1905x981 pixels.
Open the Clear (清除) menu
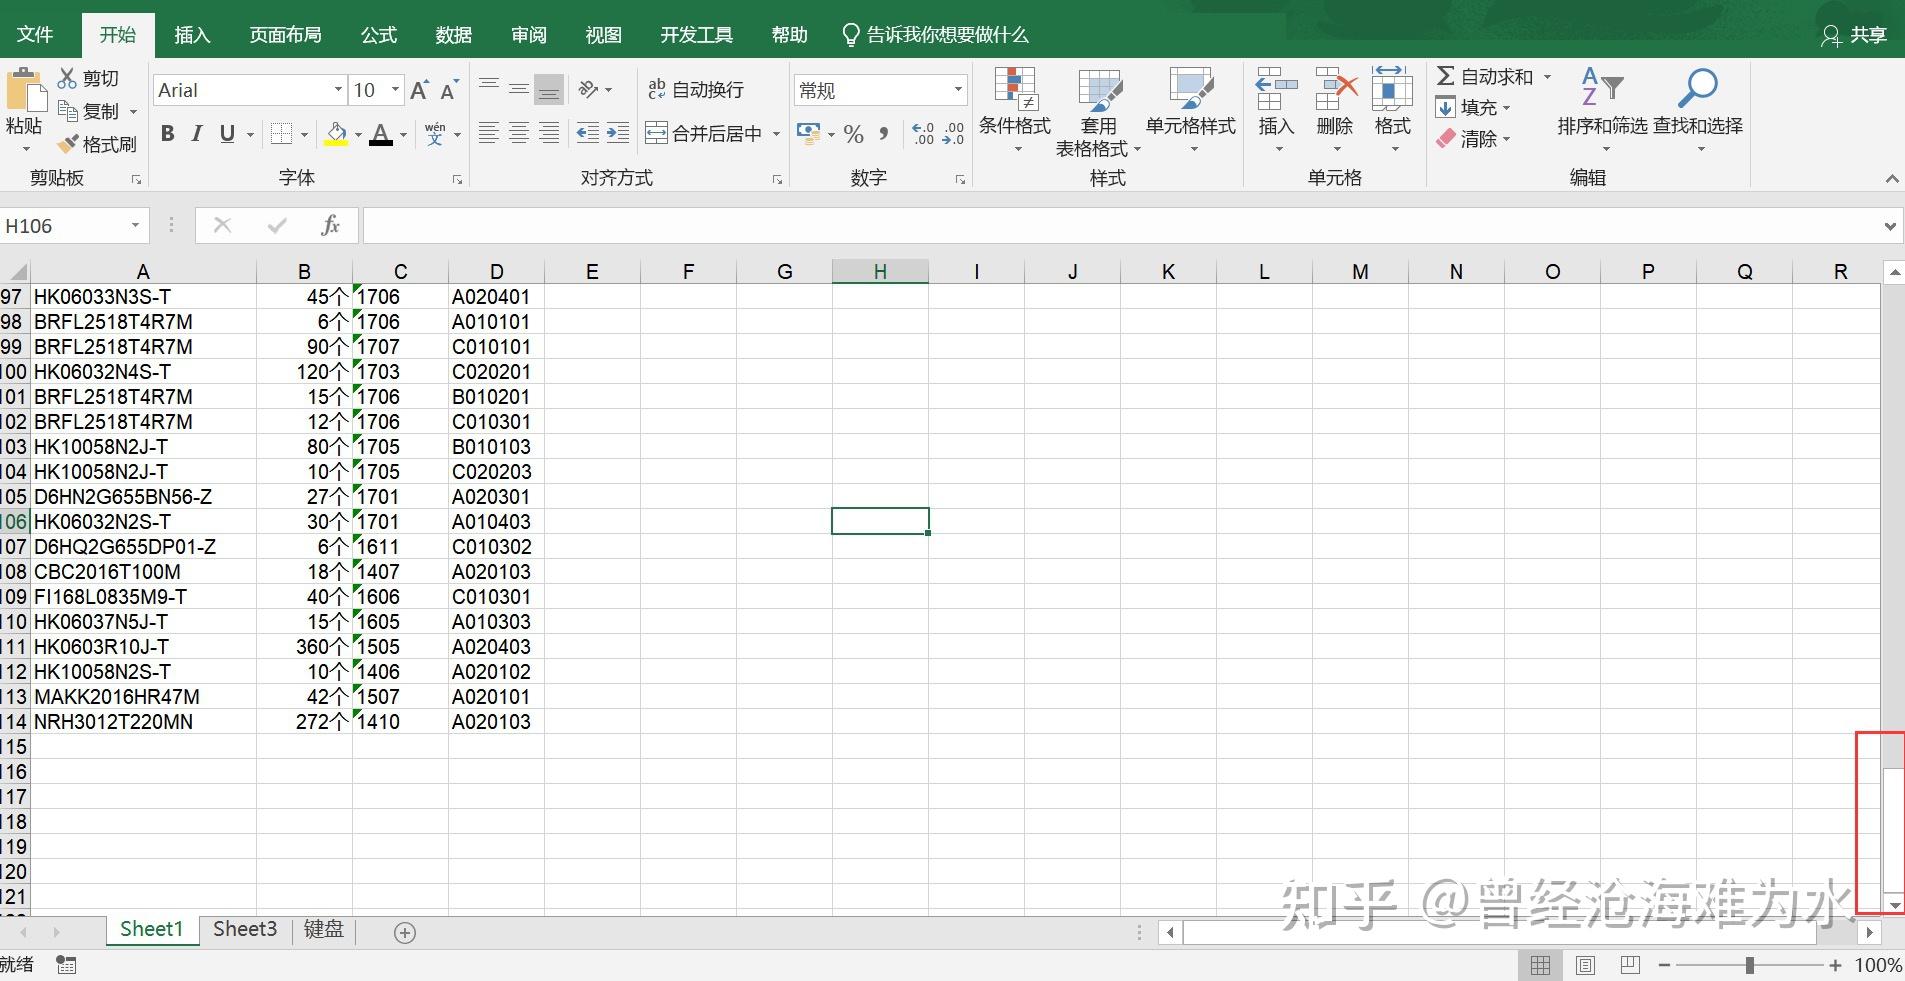click(x=1472, y=139)
